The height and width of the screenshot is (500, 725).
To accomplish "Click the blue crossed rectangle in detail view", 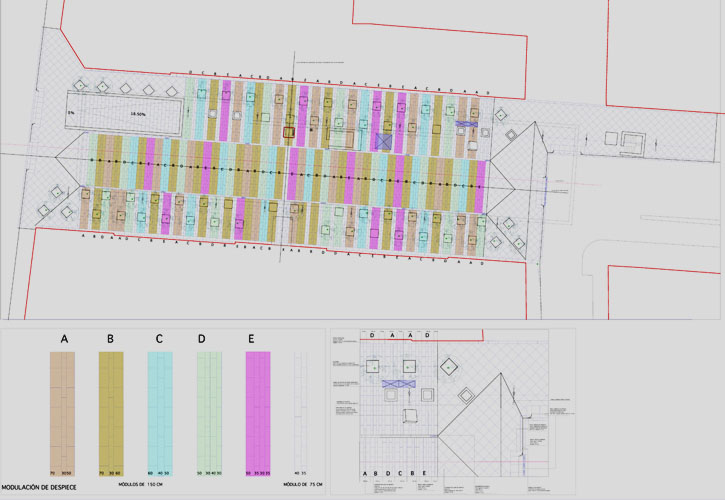I will pos(398,384).
